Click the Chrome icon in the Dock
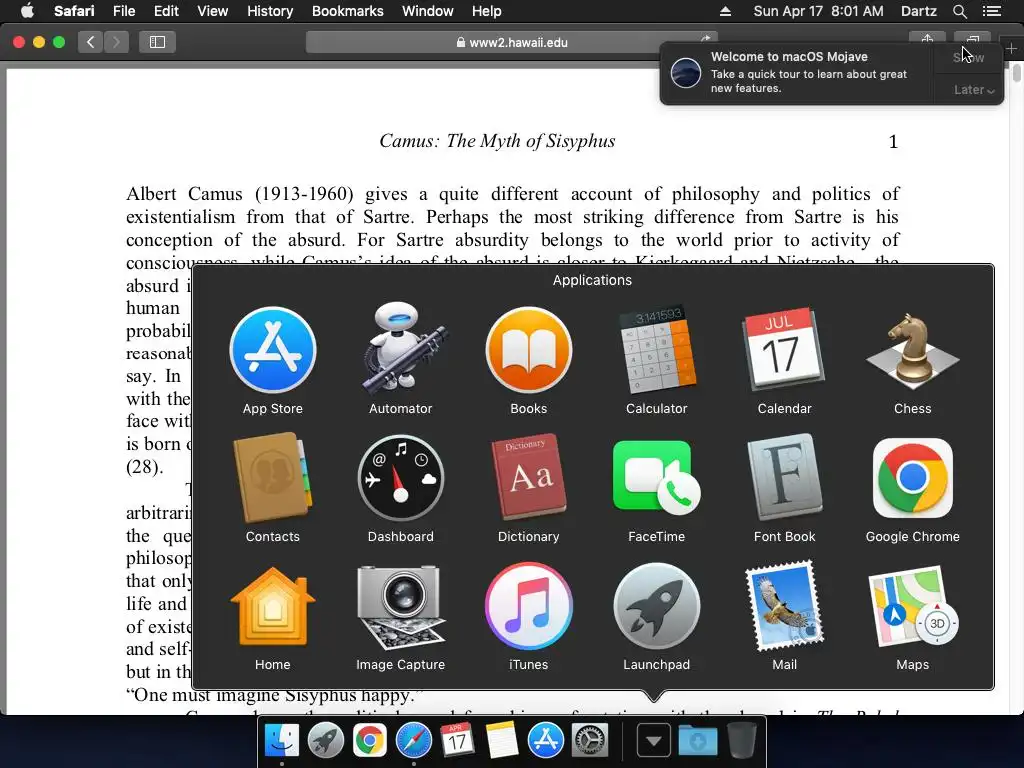This screenshot has width=1024, height=768. 370,741
